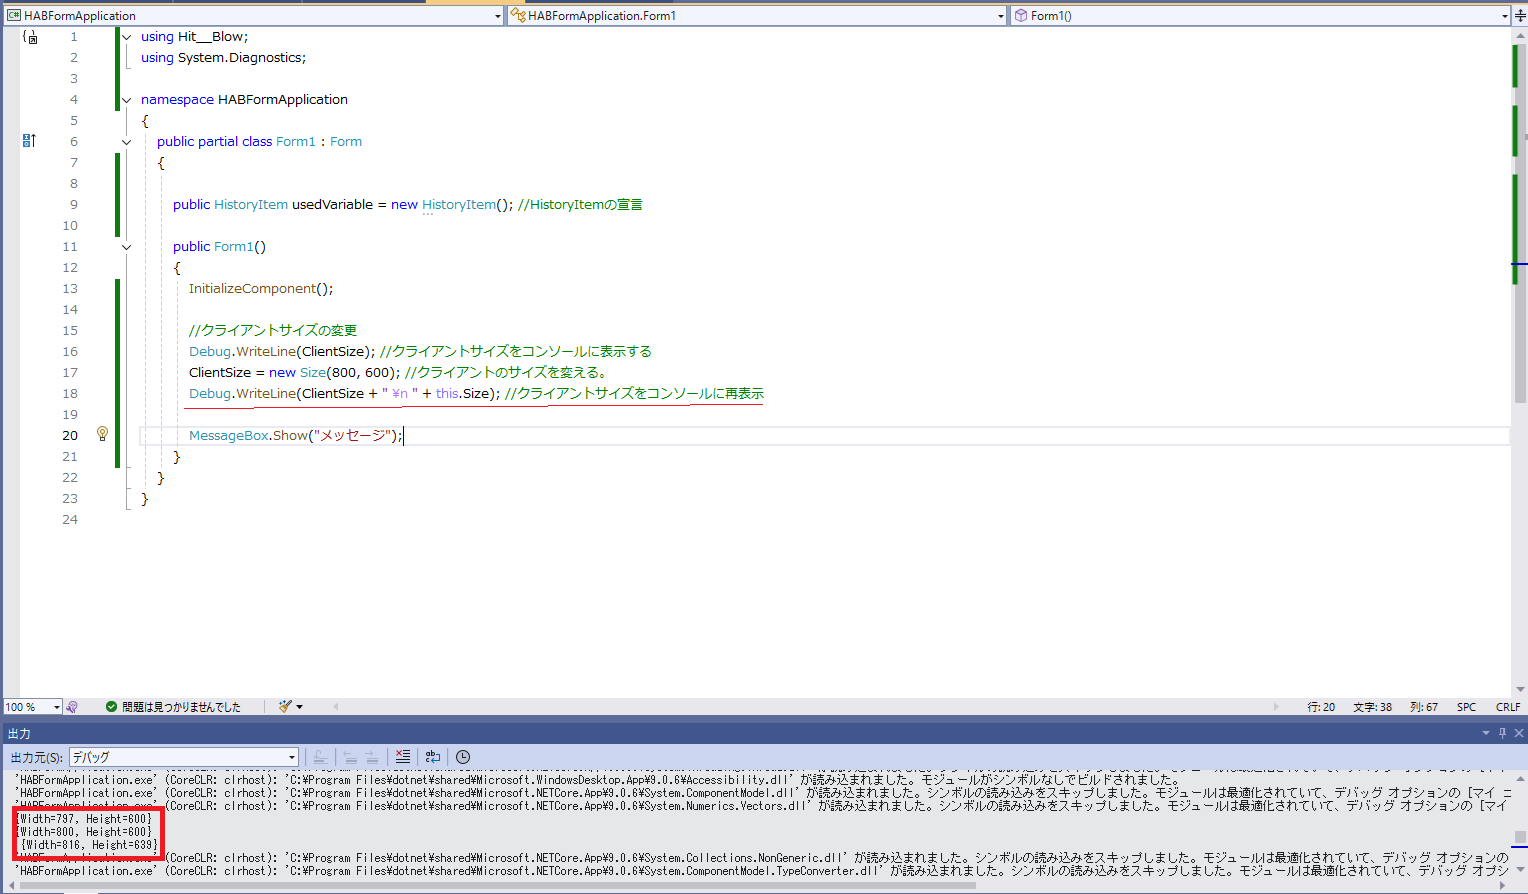
Task: Open the Form1() member dropdown
Action: tap(1504, 16)
